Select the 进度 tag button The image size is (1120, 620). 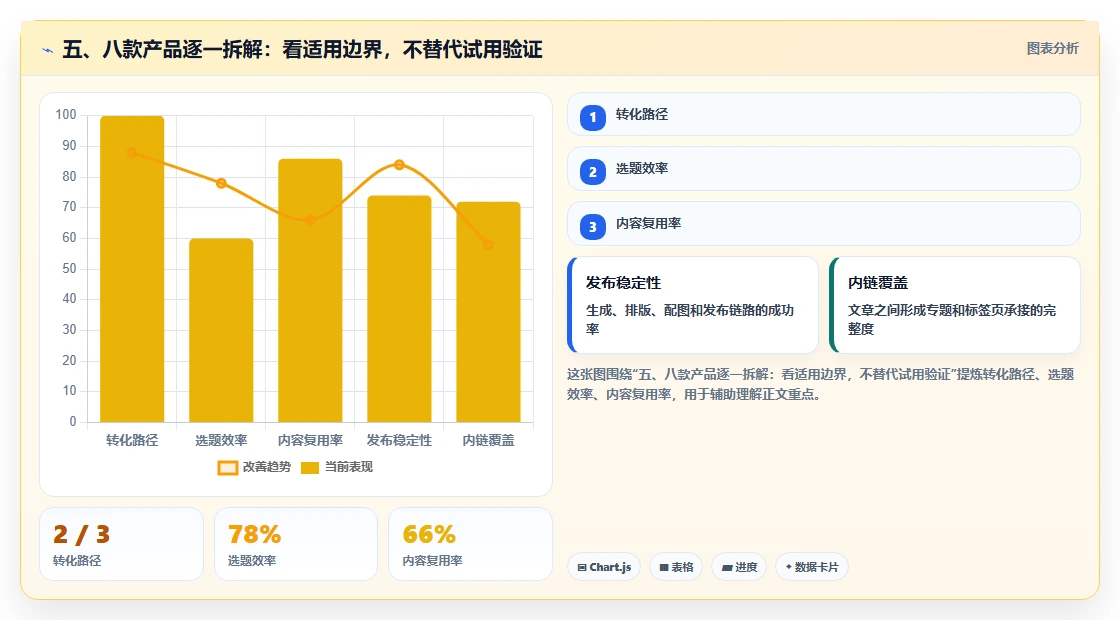739,567
